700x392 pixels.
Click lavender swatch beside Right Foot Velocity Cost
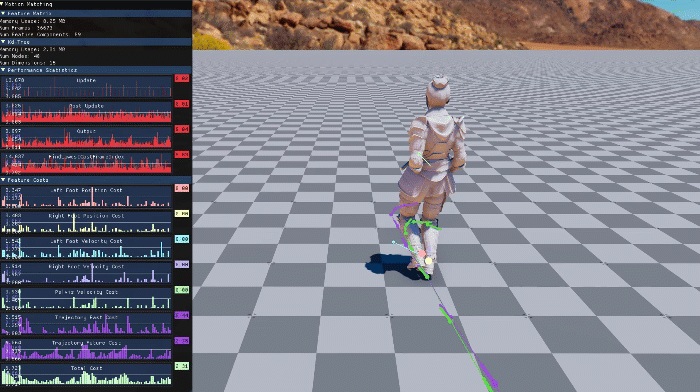click(182, 265)
